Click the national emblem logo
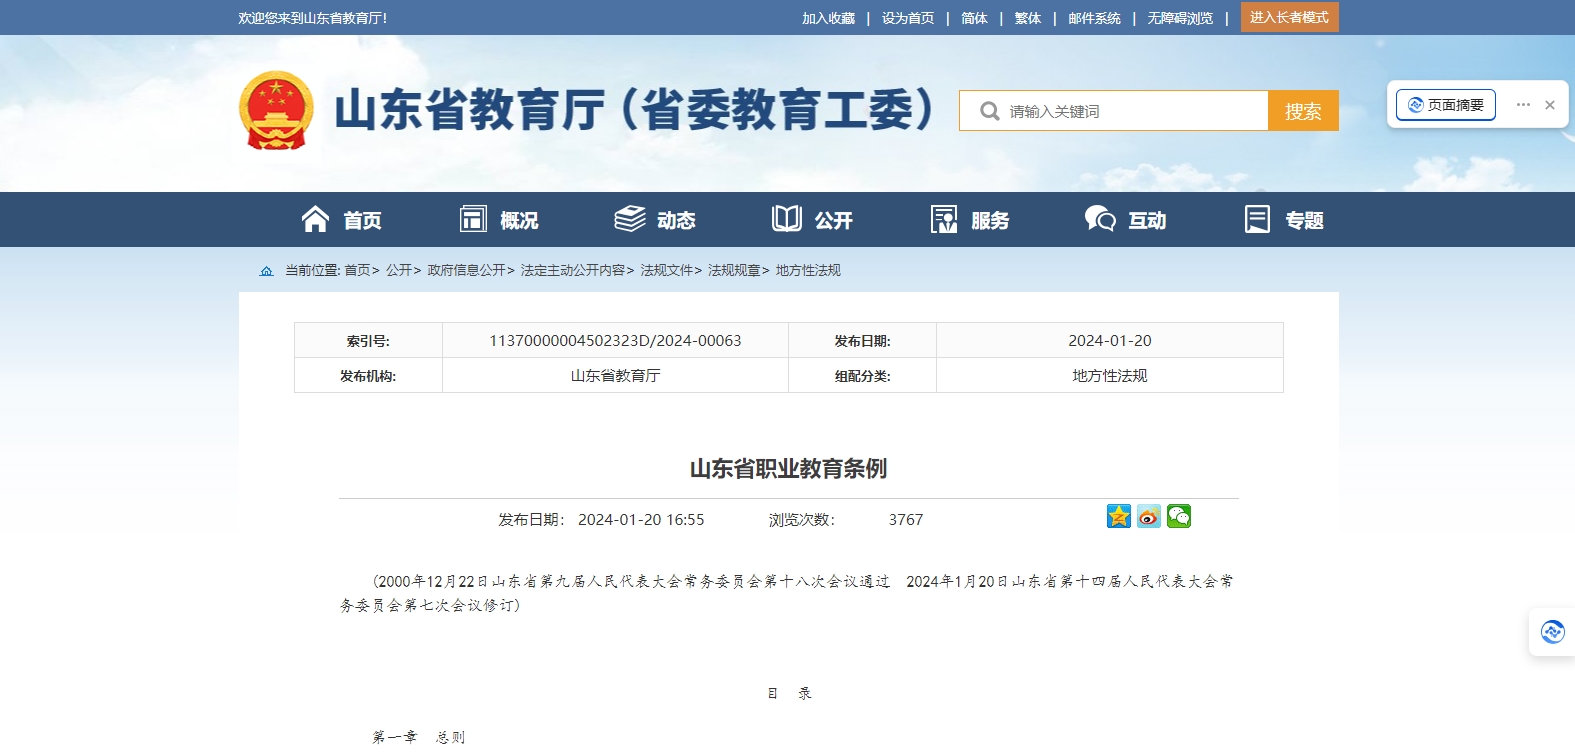This screenshot has width=1575, height=756. tap(276, 110)
